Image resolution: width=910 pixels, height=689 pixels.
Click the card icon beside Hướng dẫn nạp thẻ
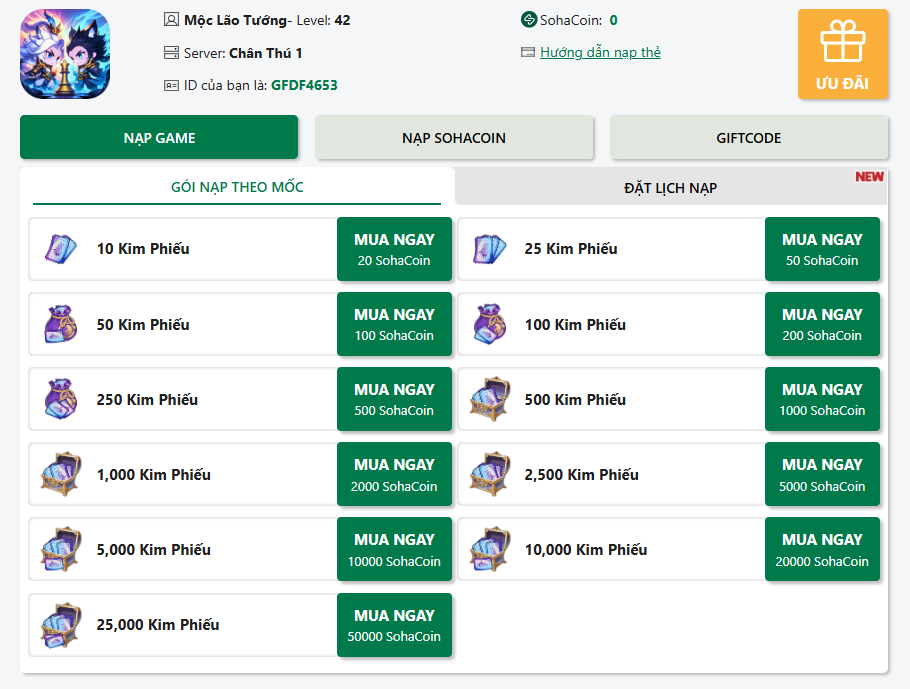click(528, 53)
